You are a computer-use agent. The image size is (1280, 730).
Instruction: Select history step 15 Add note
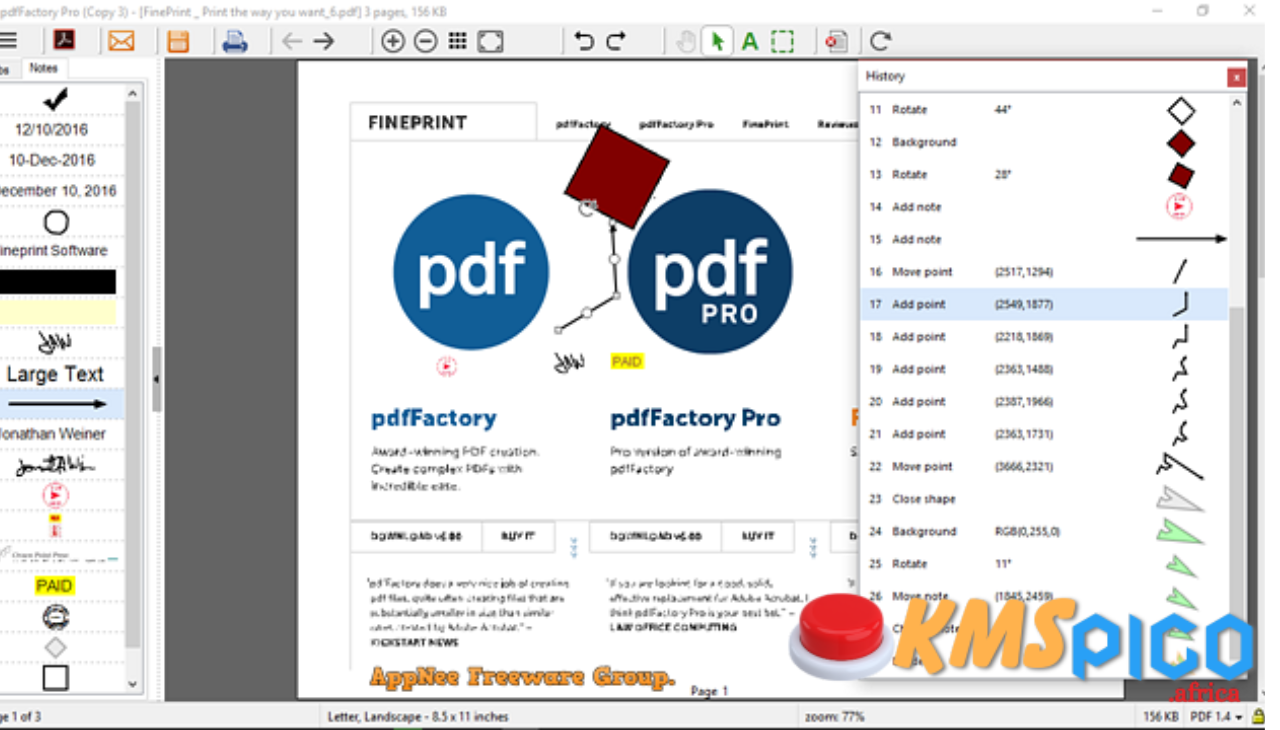pos(1044,240)
